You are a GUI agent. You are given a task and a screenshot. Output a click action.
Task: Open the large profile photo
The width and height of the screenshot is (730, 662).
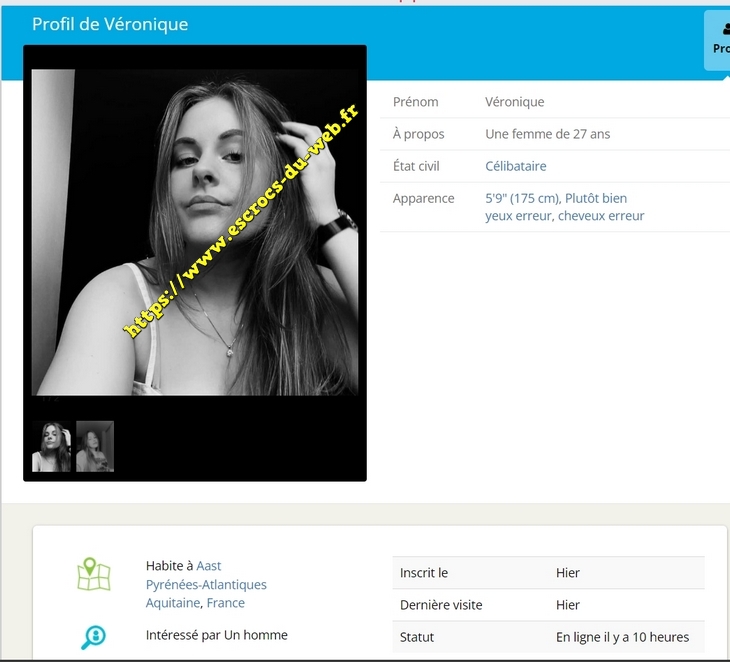click(x=195, y=232)
